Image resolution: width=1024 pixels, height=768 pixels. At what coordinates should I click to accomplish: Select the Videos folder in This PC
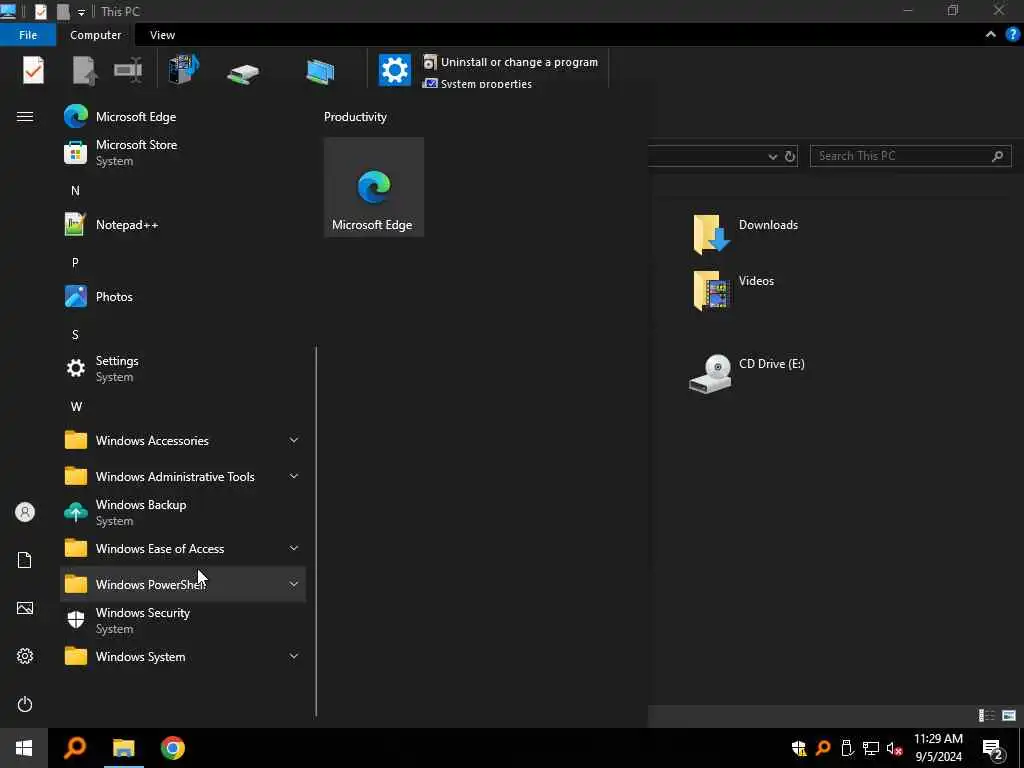coord(734,290)
